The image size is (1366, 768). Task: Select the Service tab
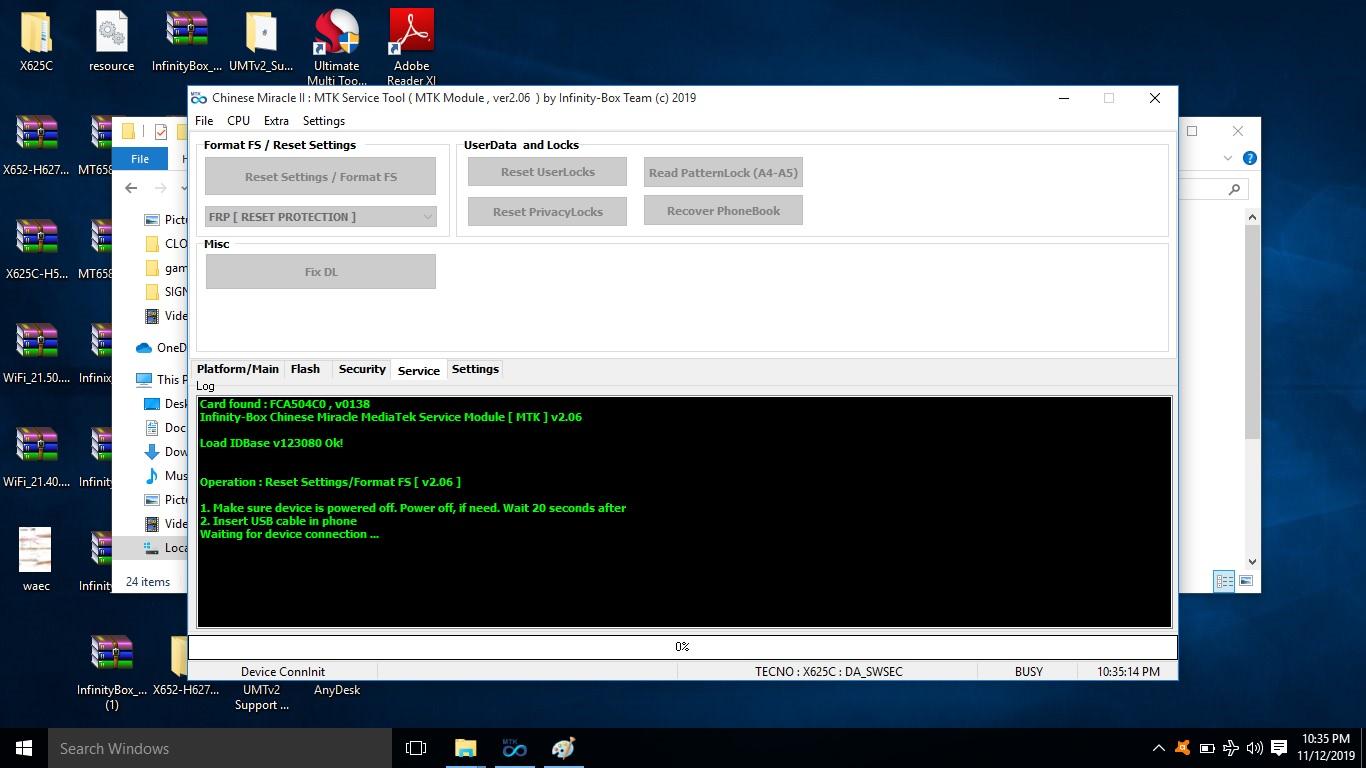(419, 370)
